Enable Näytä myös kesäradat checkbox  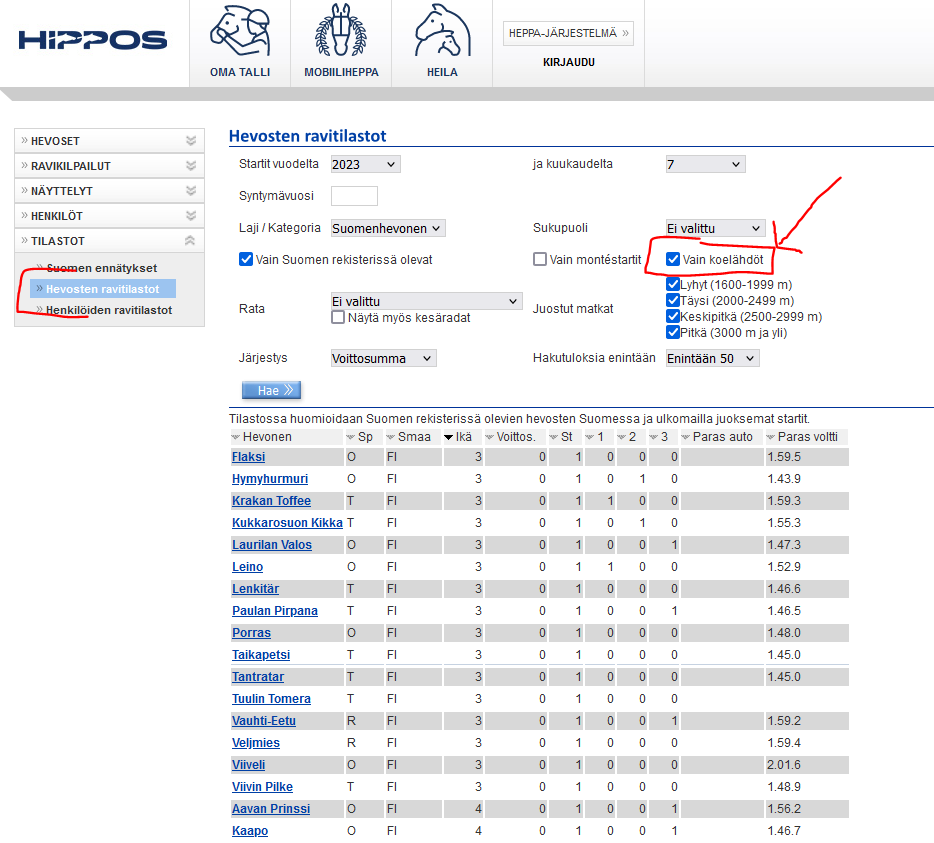pos(338,318)
